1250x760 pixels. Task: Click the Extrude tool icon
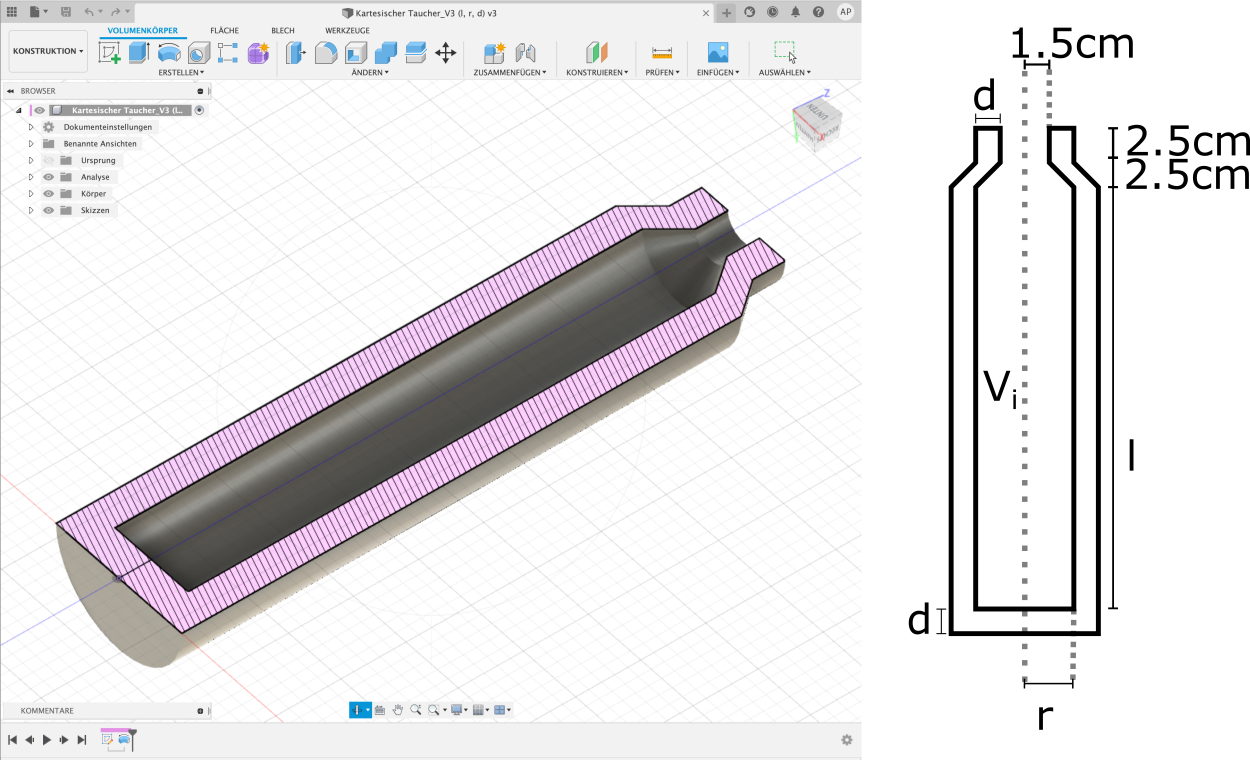pyautogui.click(x=139, y=53)
